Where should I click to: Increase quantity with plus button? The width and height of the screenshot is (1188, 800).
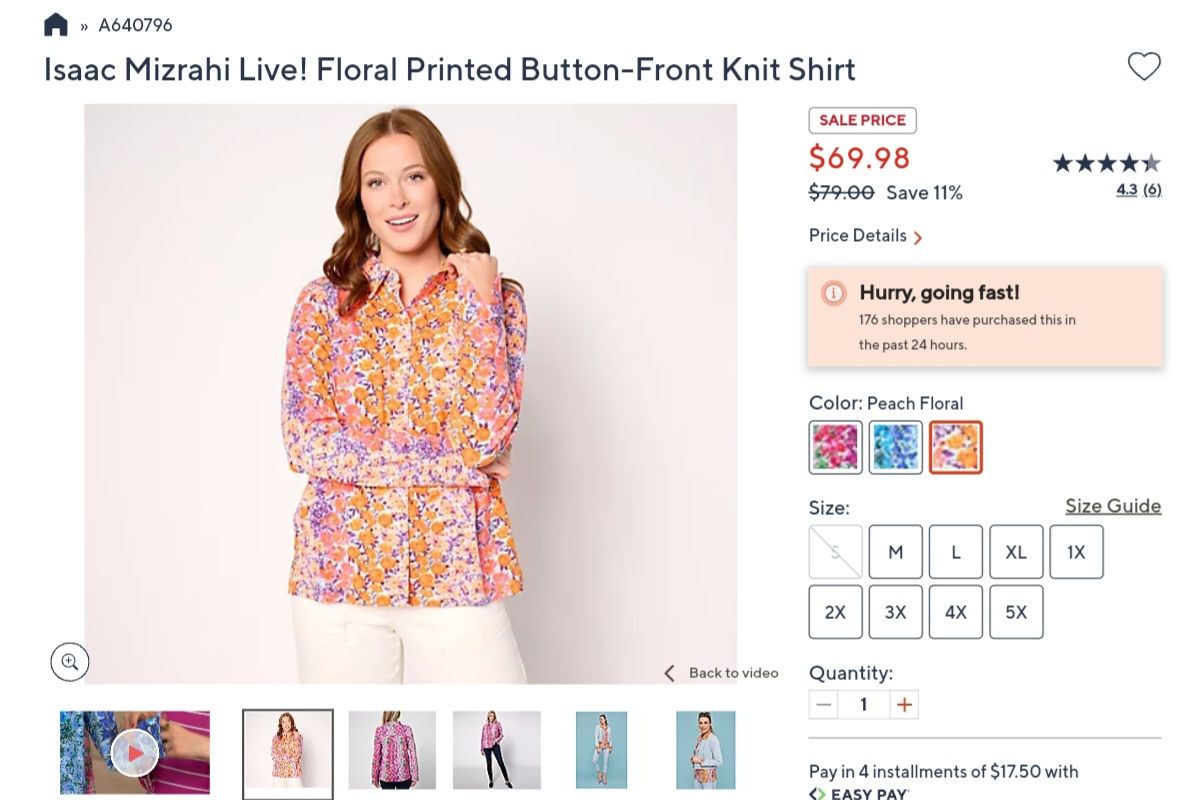[x=904, y=705]
